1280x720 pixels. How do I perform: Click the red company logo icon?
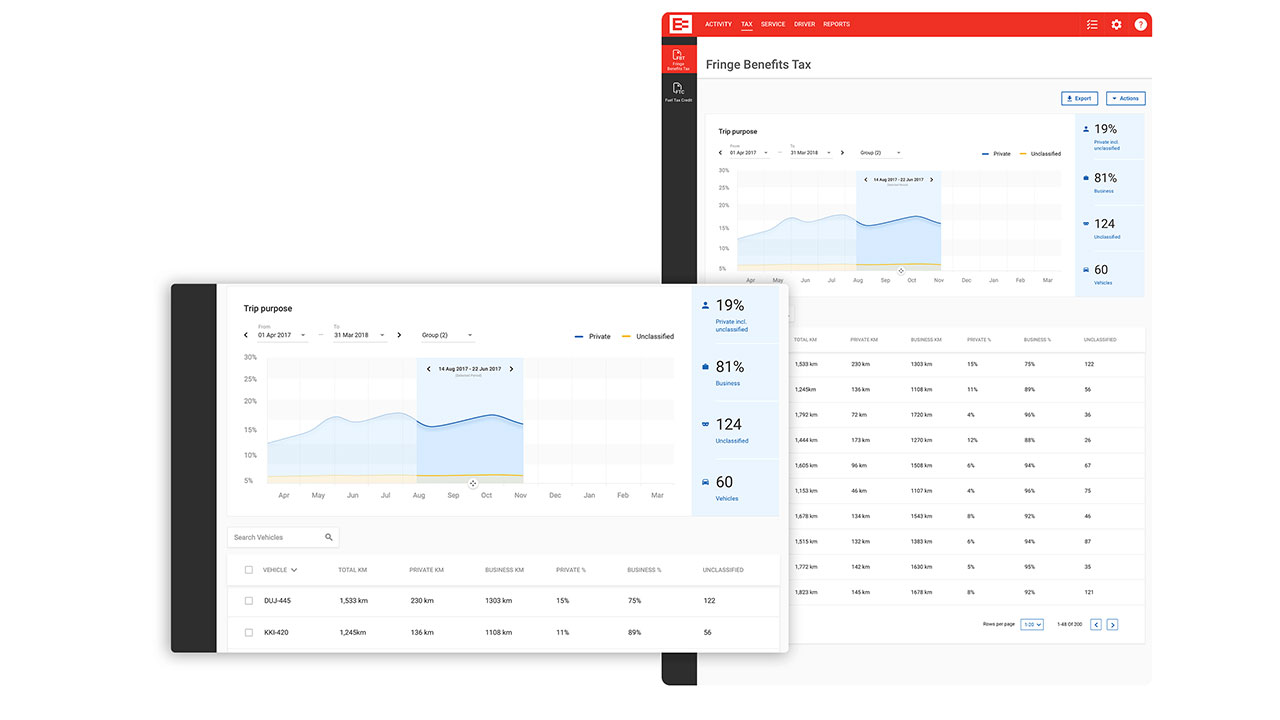(681, 24)
